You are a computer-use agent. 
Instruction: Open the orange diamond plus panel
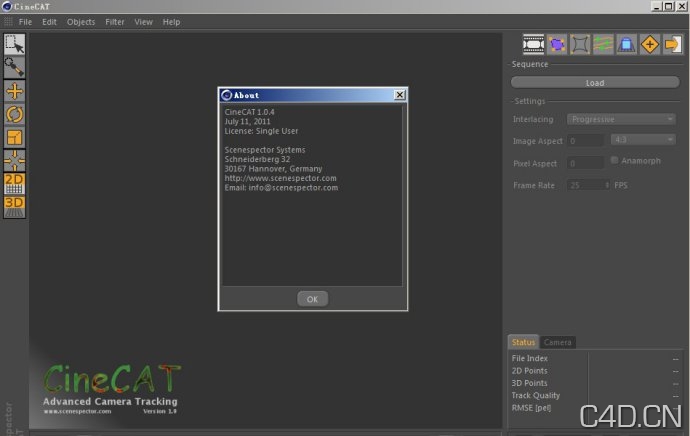tap(650, 44)
